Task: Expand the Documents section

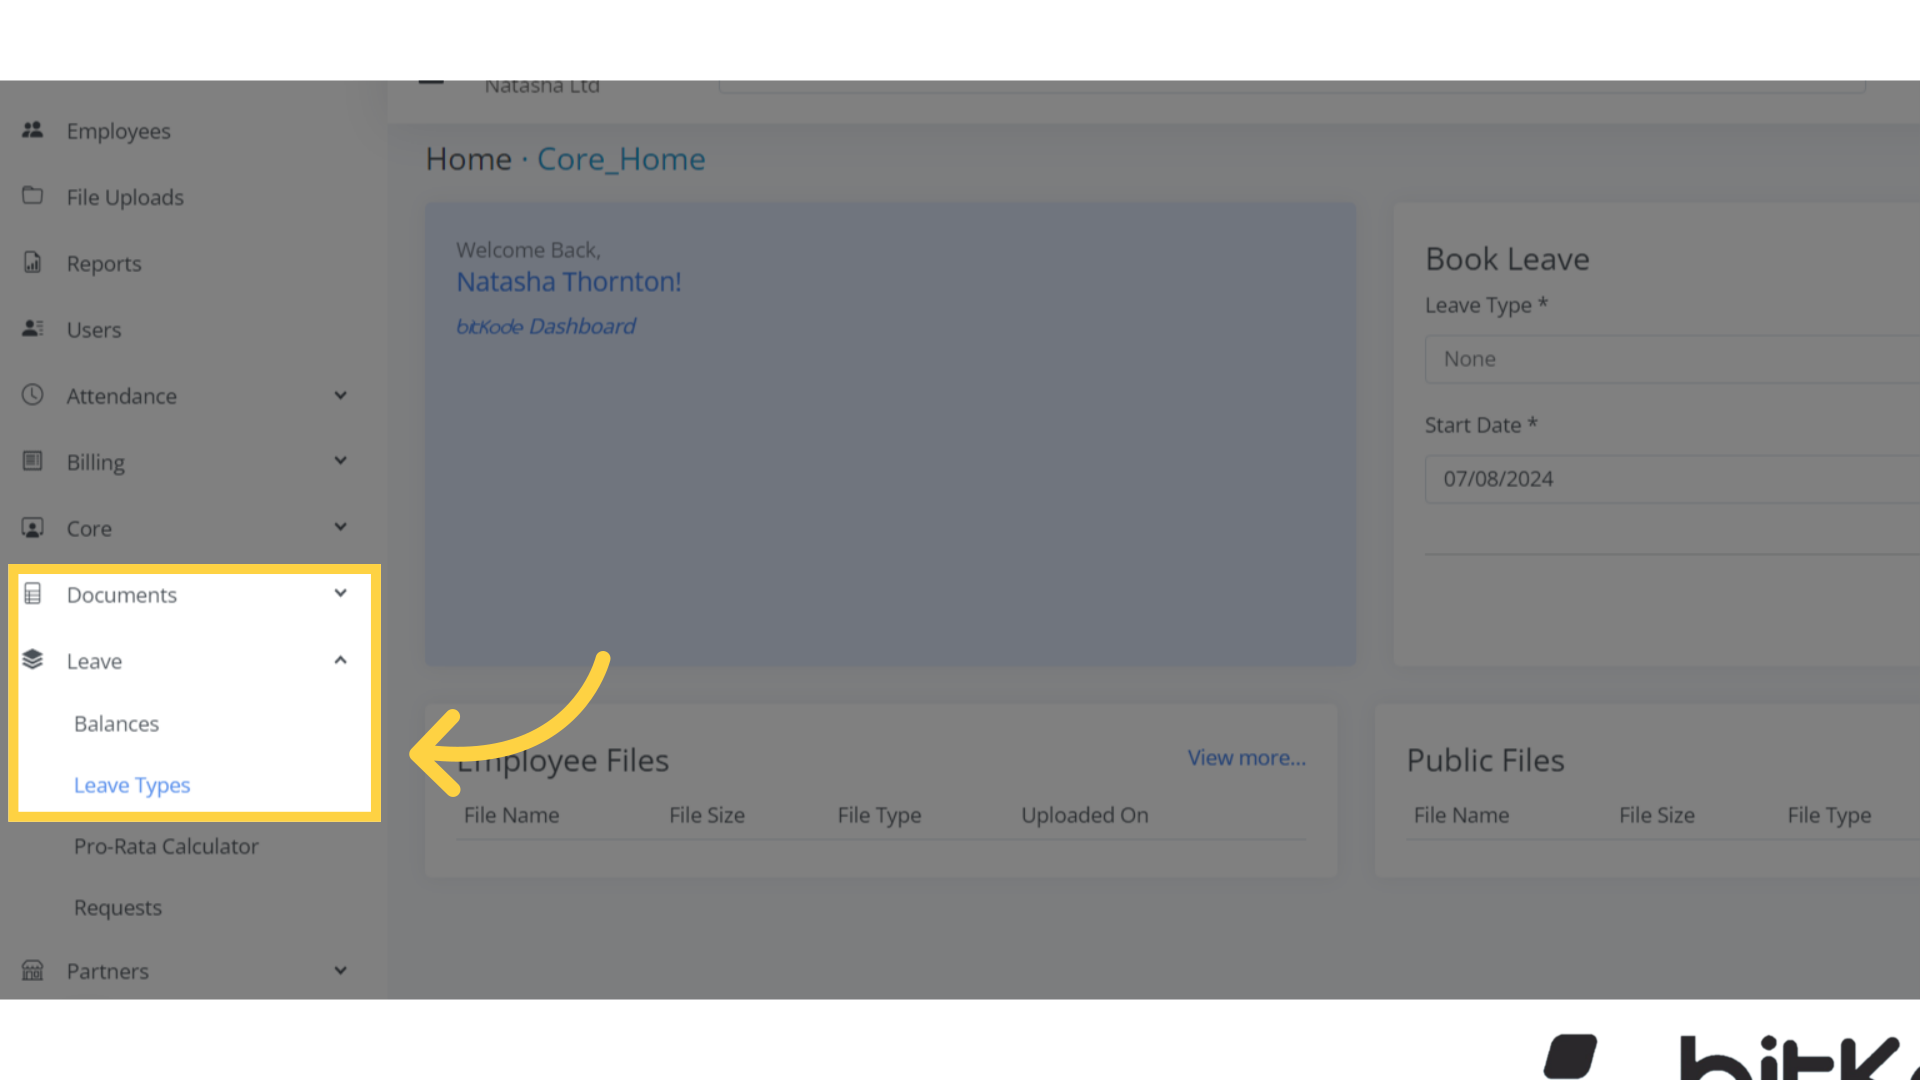Action: point(340,593)
